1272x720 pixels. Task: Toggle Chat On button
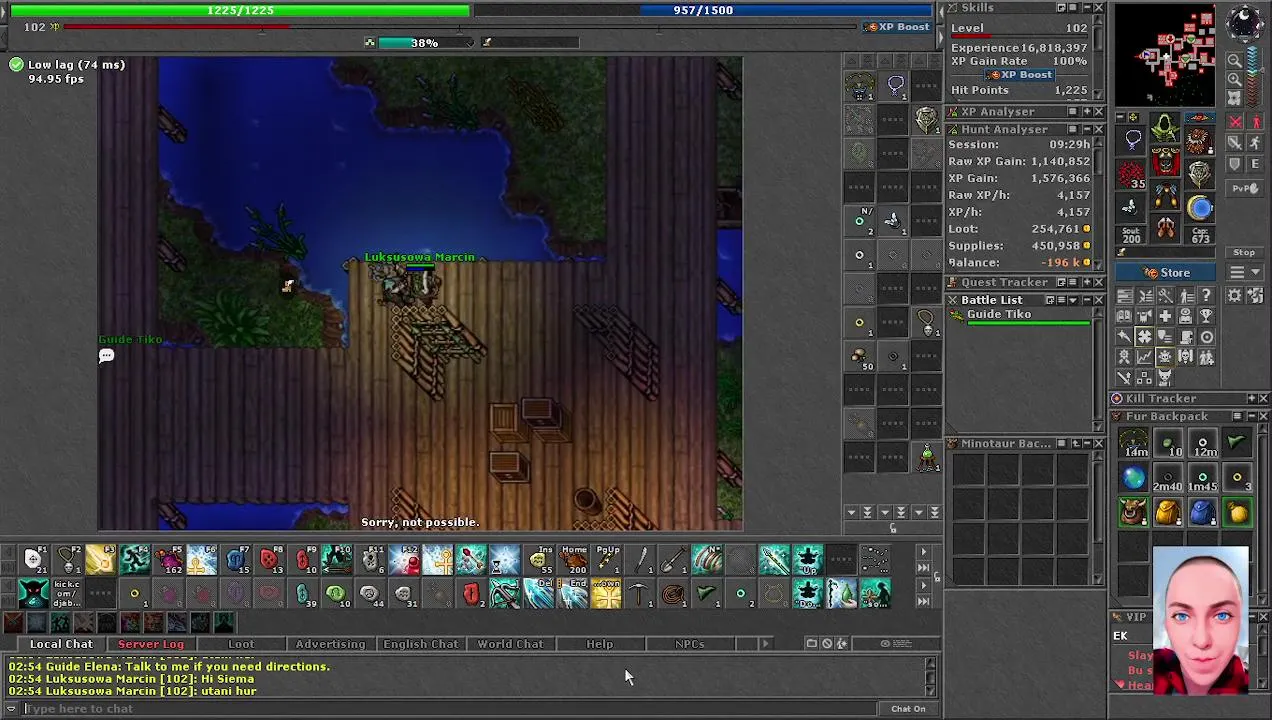908,709
